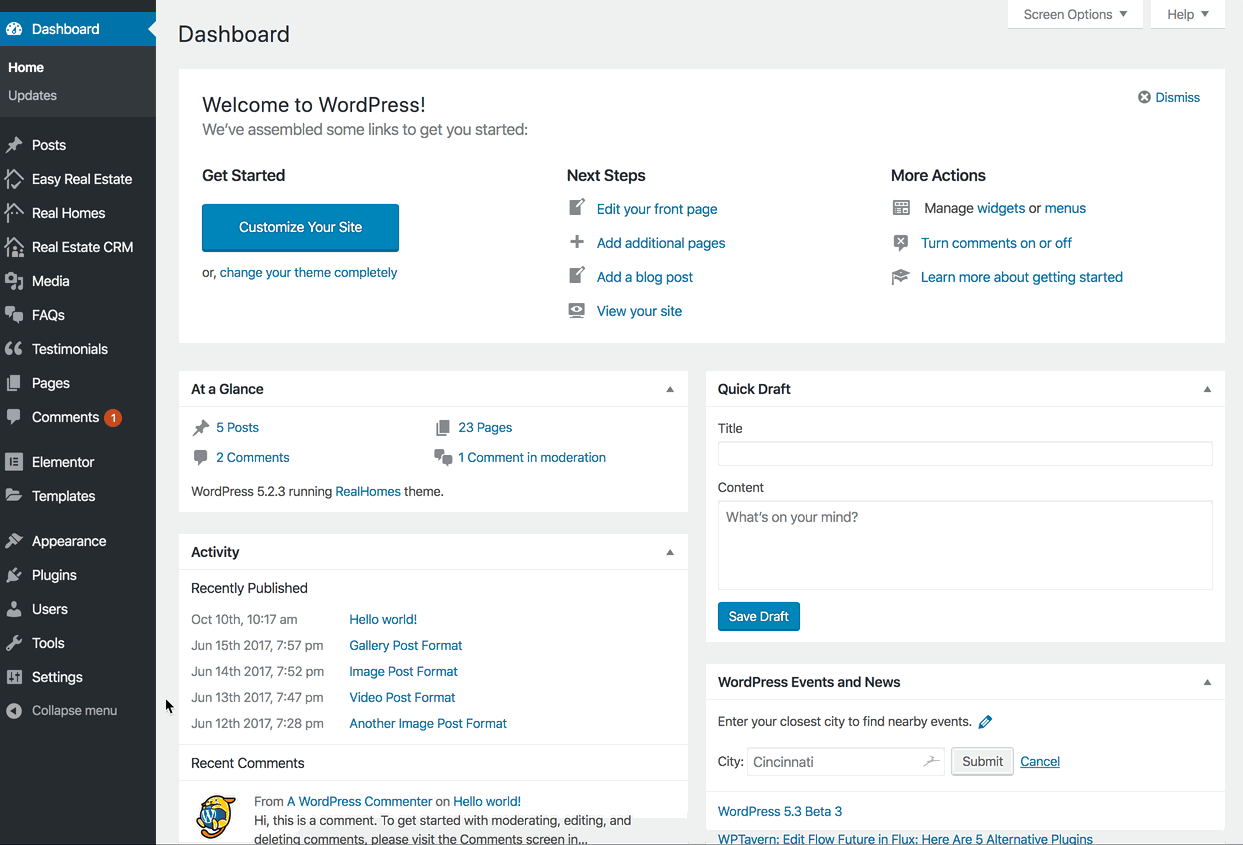
Task: Click the Settings sliders icon
Action: pos(14,677)
